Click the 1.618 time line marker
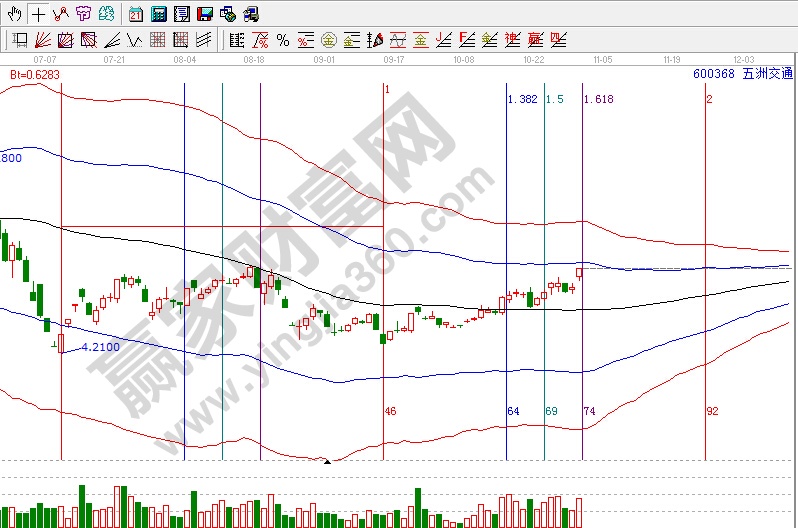Viewport: 798px width, 528px height. click(598, 100)
